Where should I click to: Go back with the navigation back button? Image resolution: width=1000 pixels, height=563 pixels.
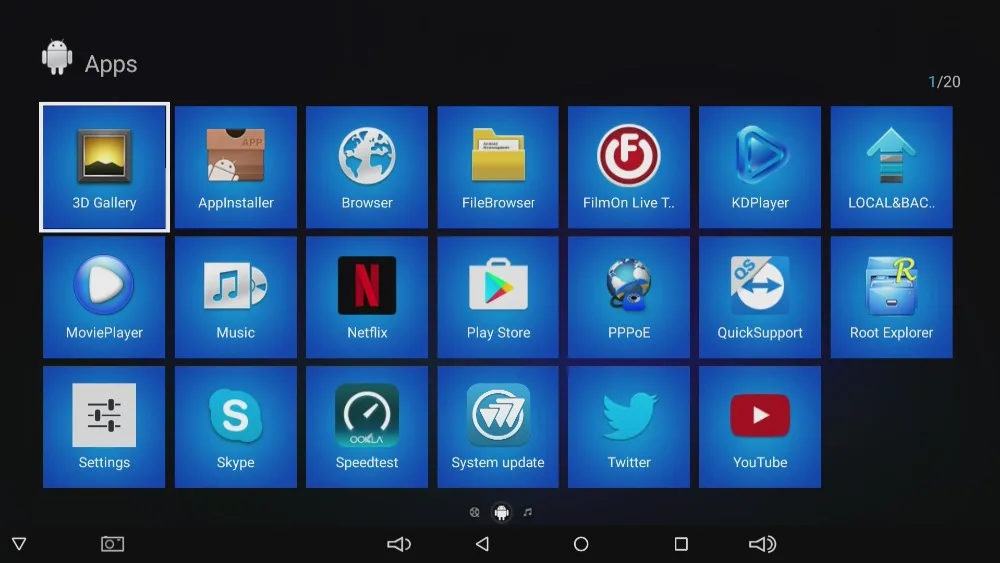[483, 544]
